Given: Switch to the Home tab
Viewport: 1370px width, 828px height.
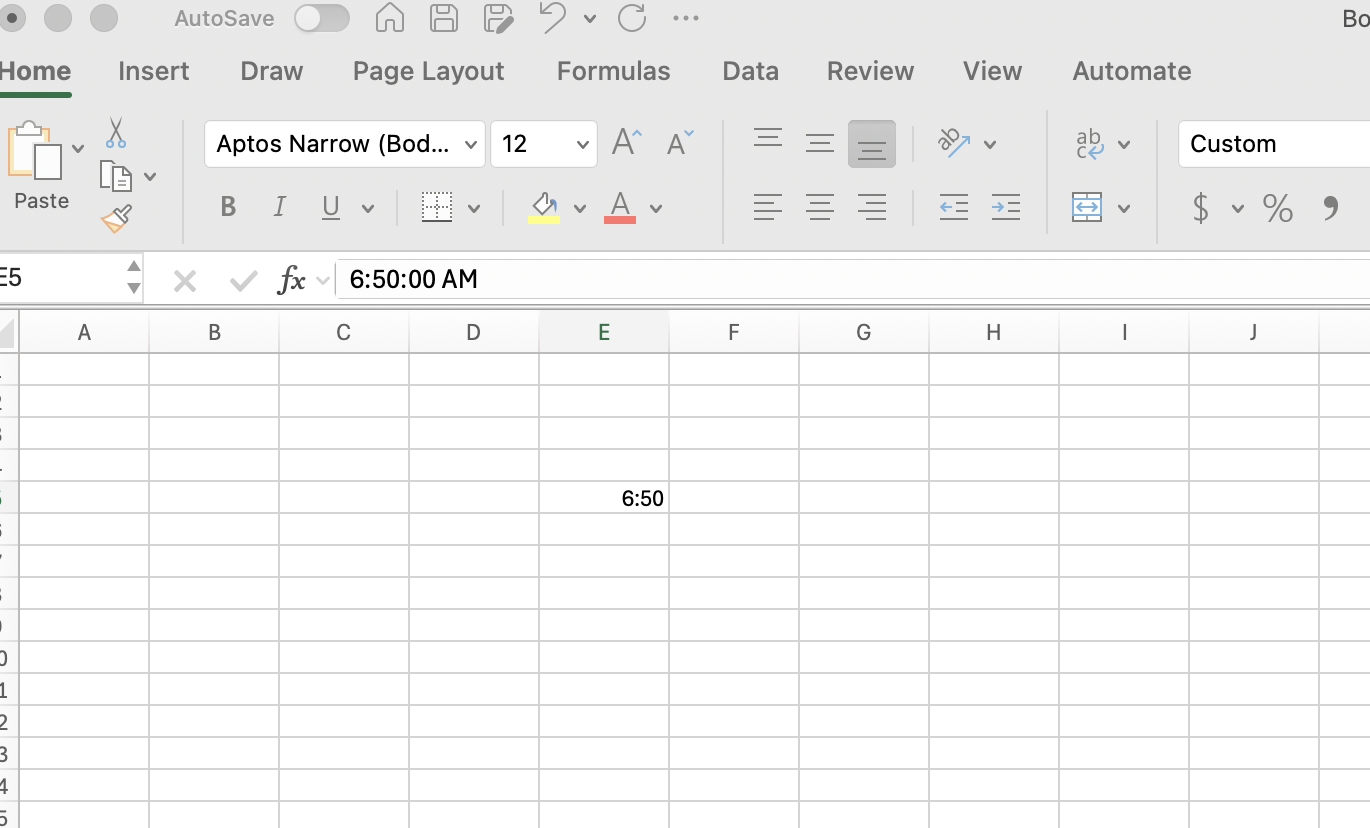Looking at the screenshot, I should pos(35,71).
